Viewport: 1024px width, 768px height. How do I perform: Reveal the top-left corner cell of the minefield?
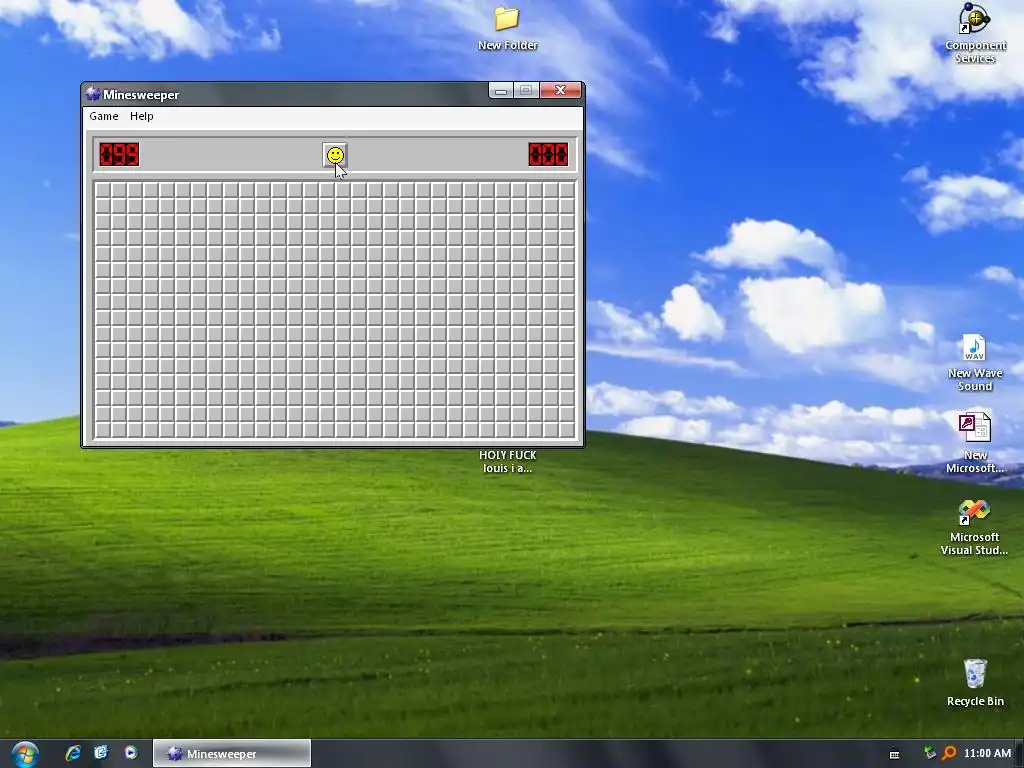click(x=103, y=190)
